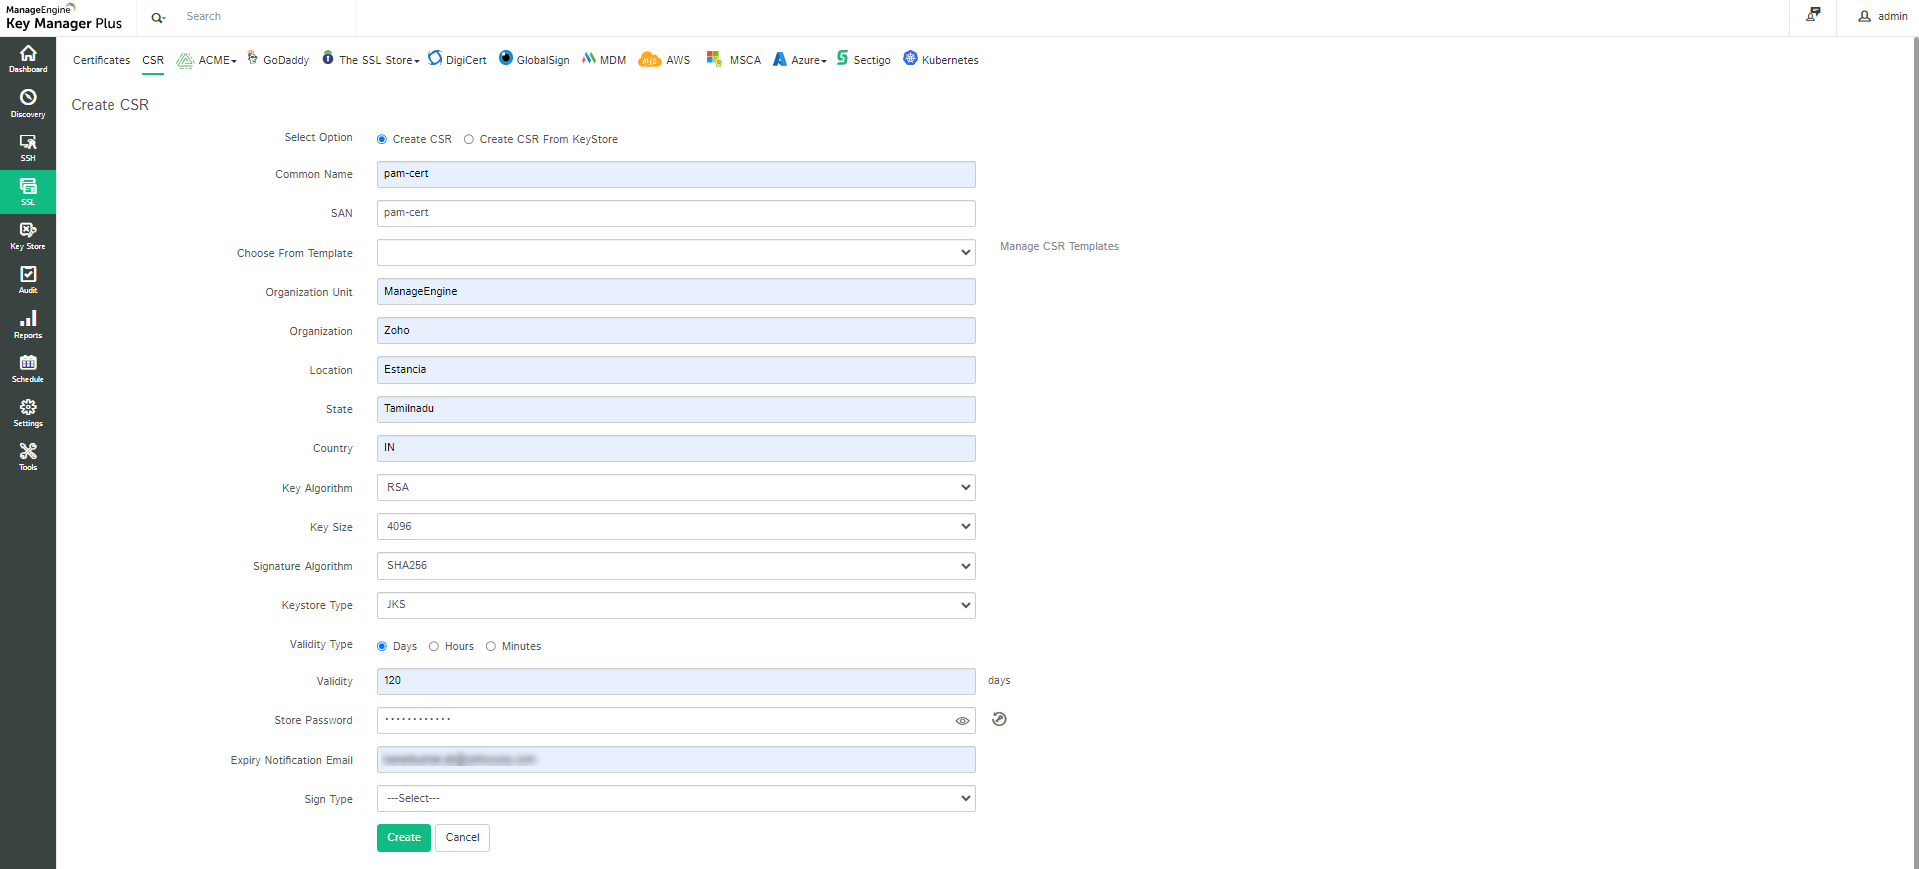The height and width of the screenshot is (869, 1919).
Task: Expand the Key Algorithm dropdown
Action: point(676,488)
